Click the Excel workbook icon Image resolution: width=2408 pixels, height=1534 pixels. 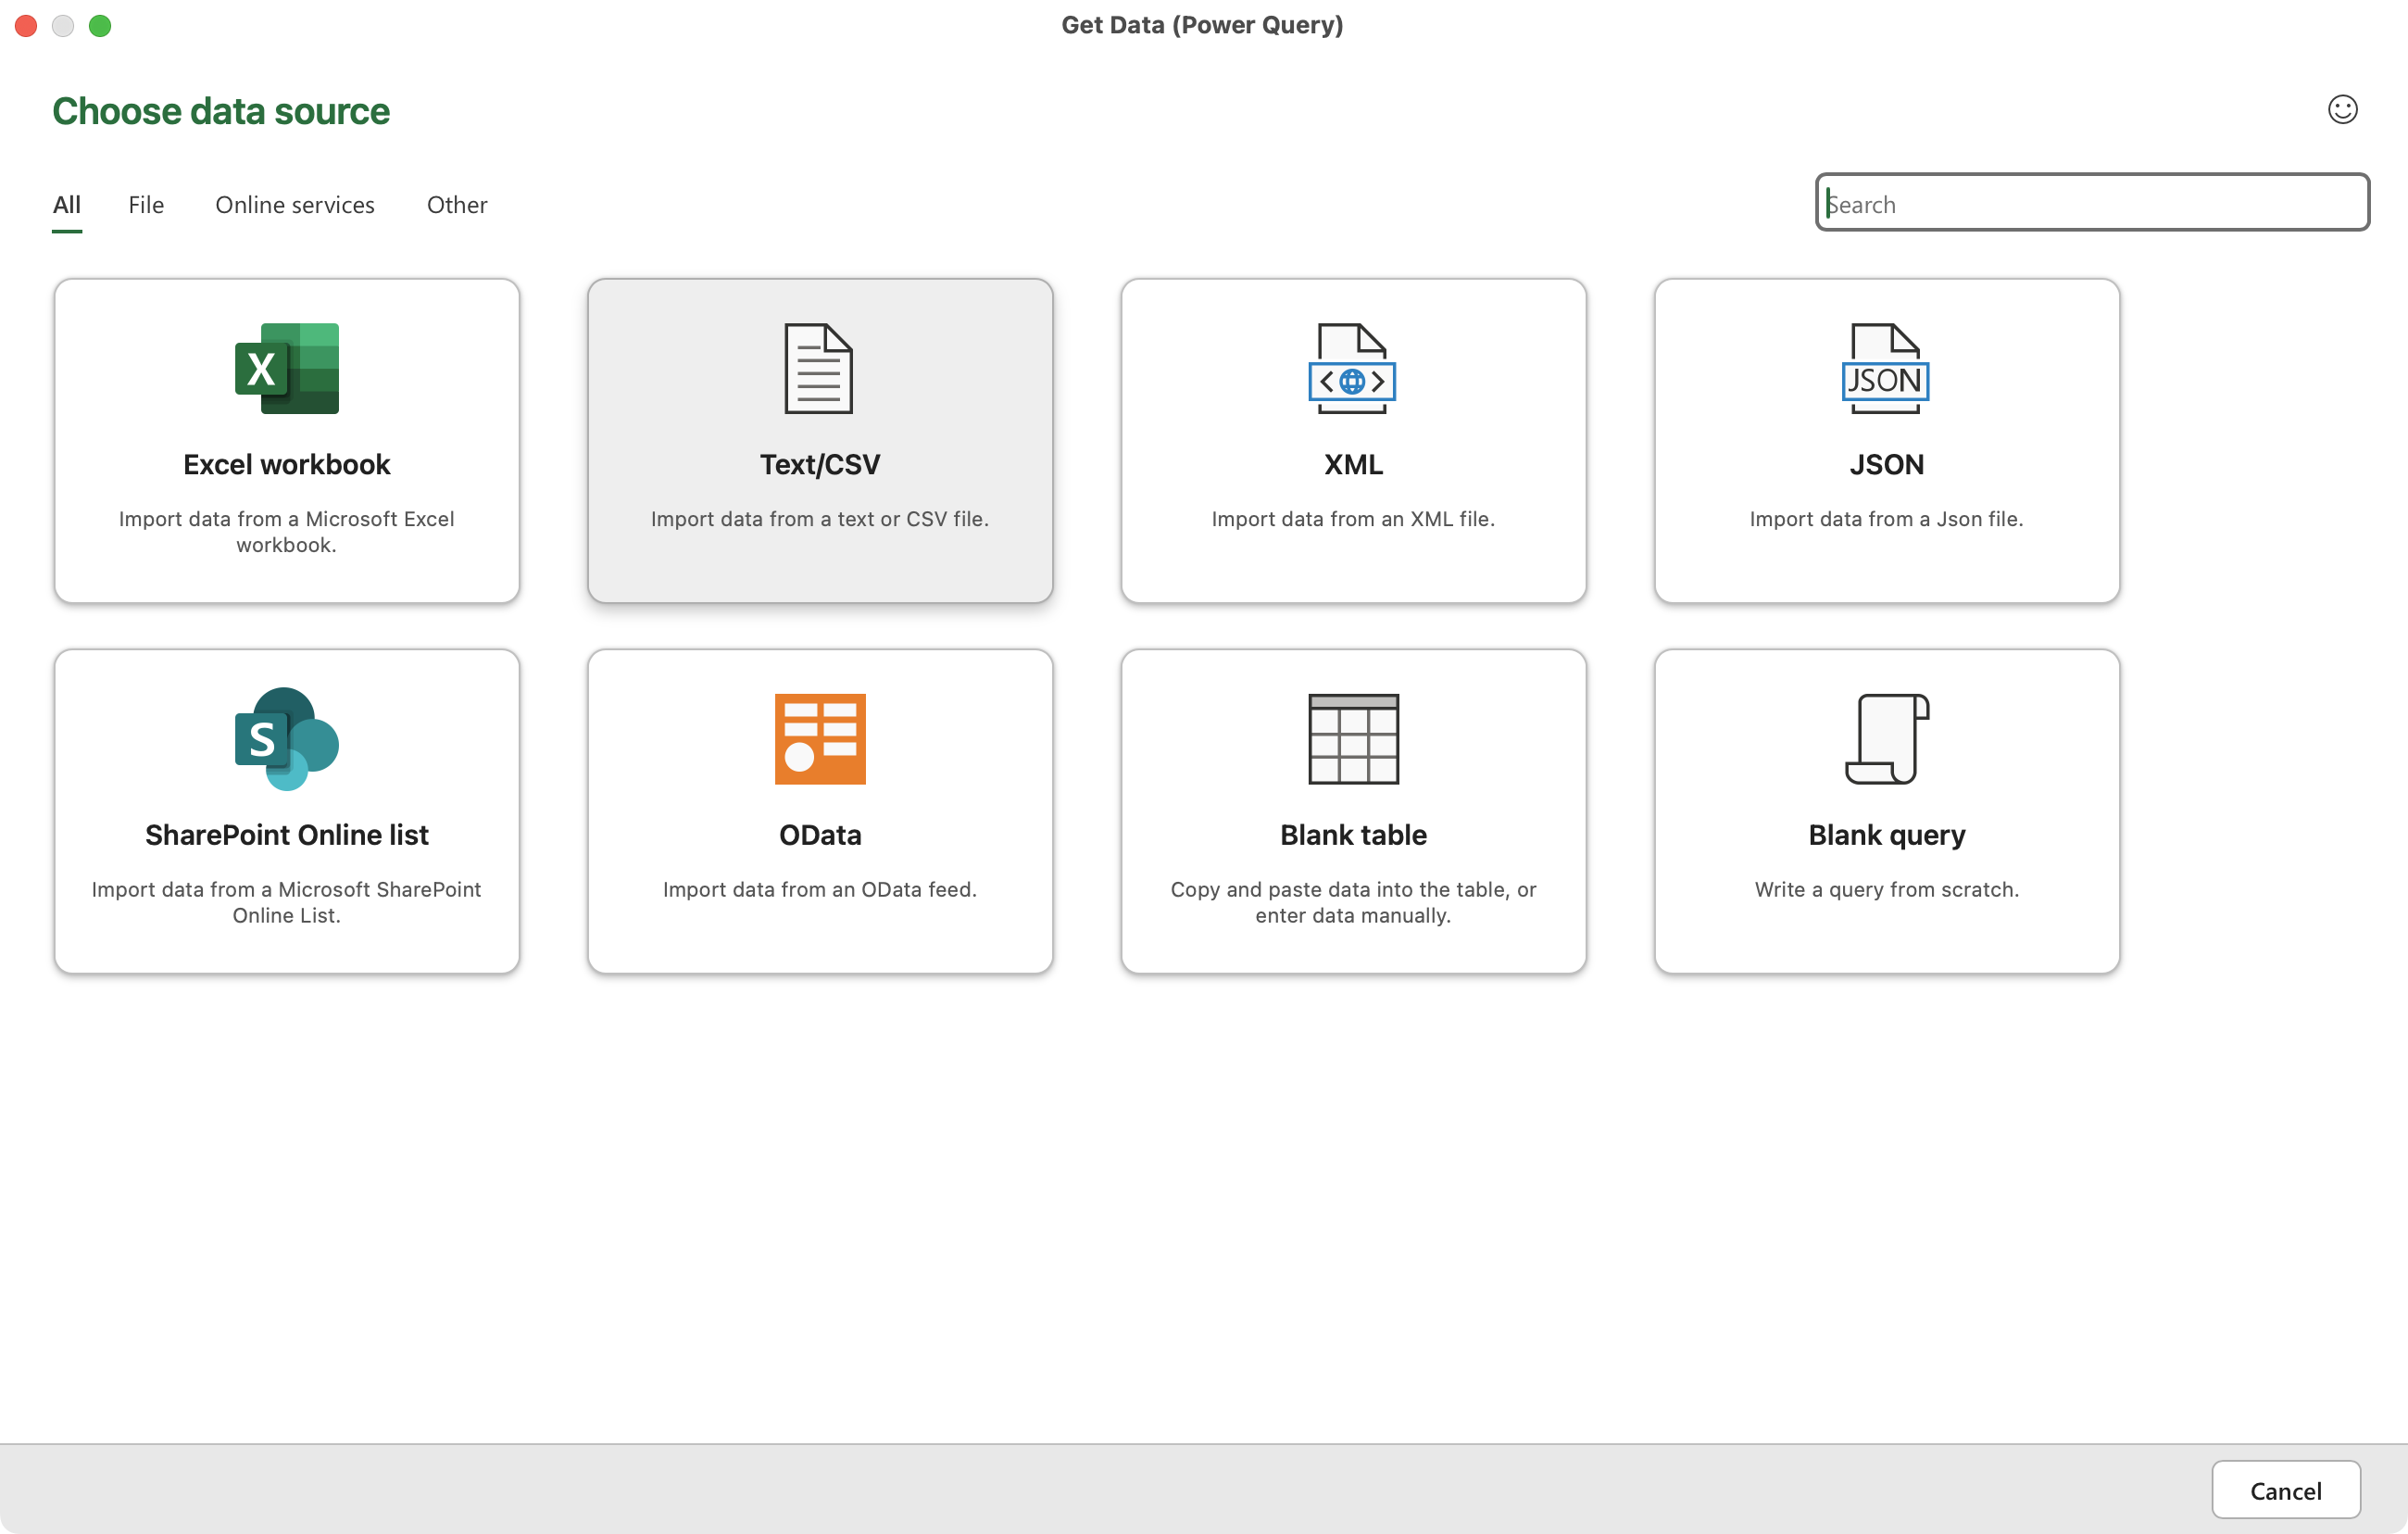click(286, 368)
